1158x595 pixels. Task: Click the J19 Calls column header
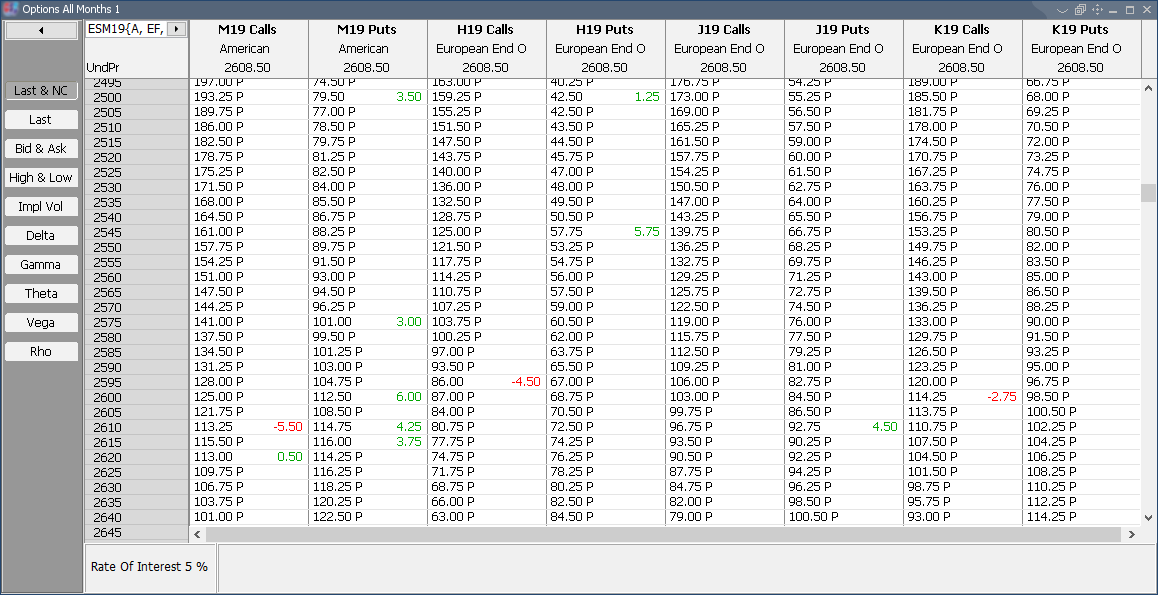point(724,48)
